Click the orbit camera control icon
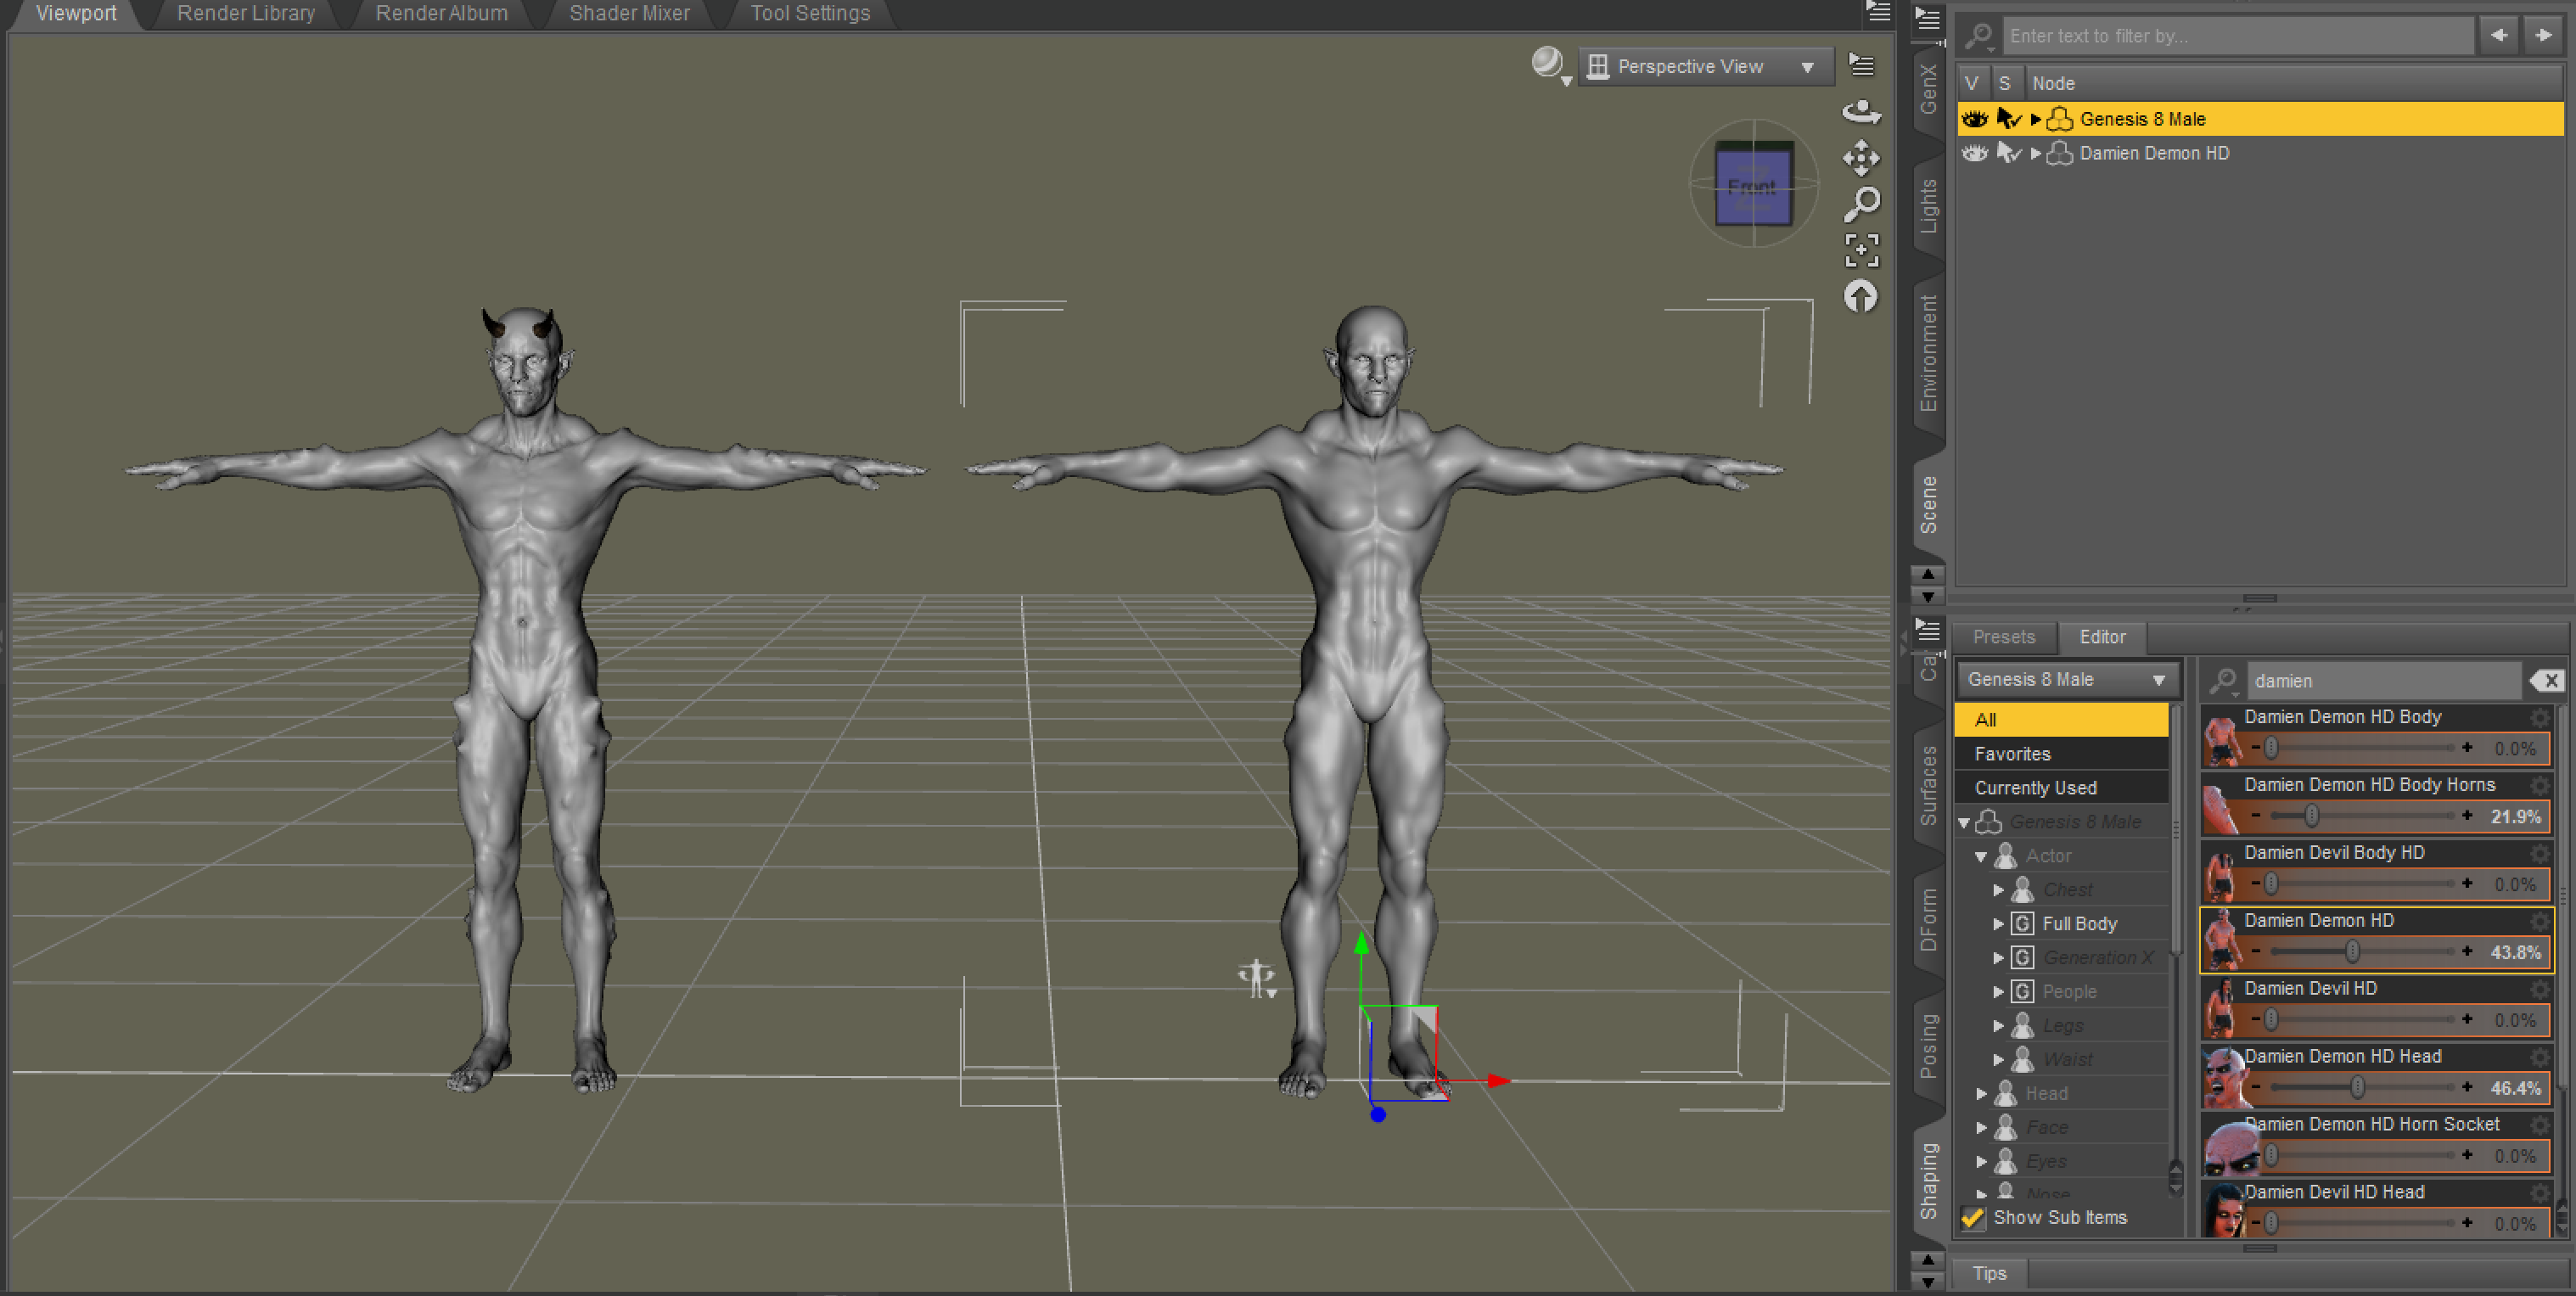This screenshot has width=2576, height=1296. 1861,111
